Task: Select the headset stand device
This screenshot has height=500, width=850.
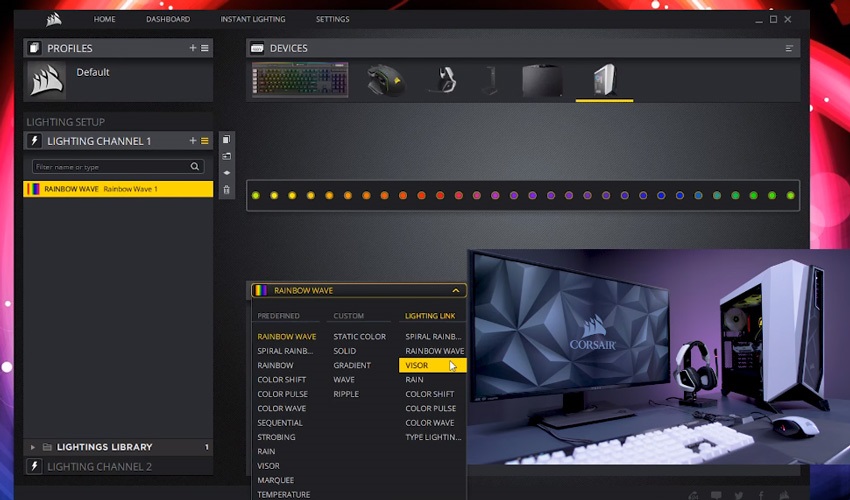Action: tap(491, 80)
